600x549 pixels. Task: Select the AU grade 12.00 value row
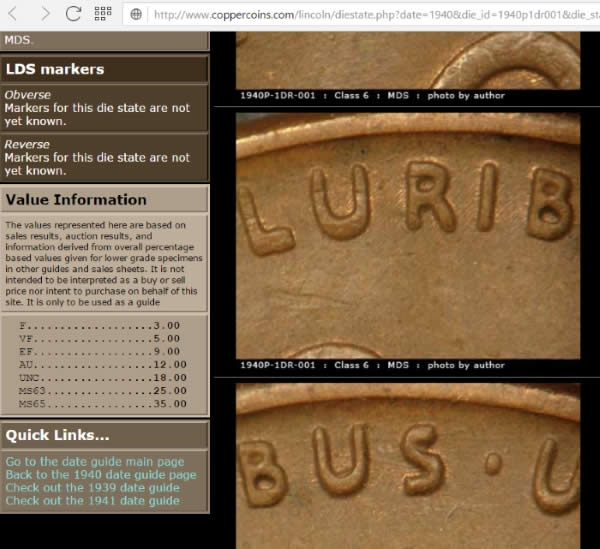[x=103, y=364]
